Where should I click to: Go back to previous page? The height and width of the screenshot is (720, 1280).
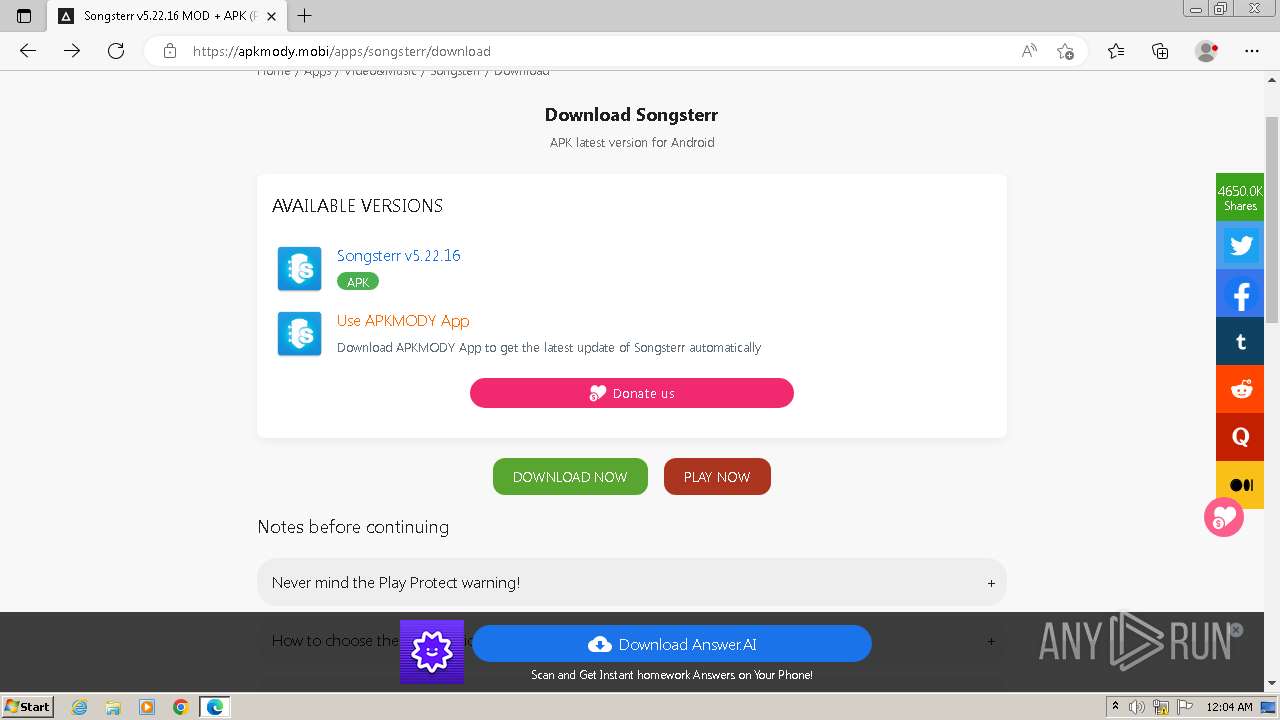click(28, 51)
